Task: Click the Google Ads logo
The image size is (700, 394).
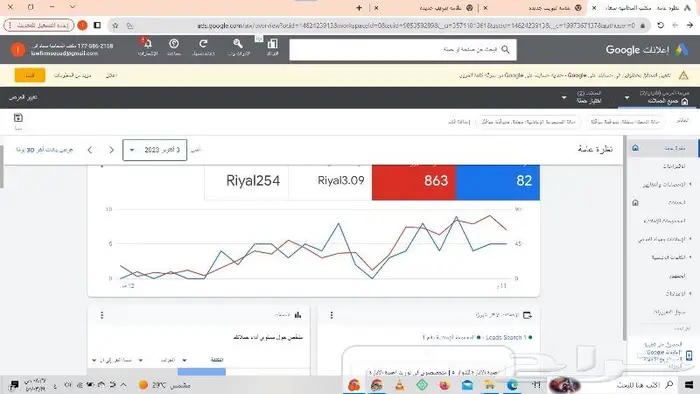Action: coord(681,50)
